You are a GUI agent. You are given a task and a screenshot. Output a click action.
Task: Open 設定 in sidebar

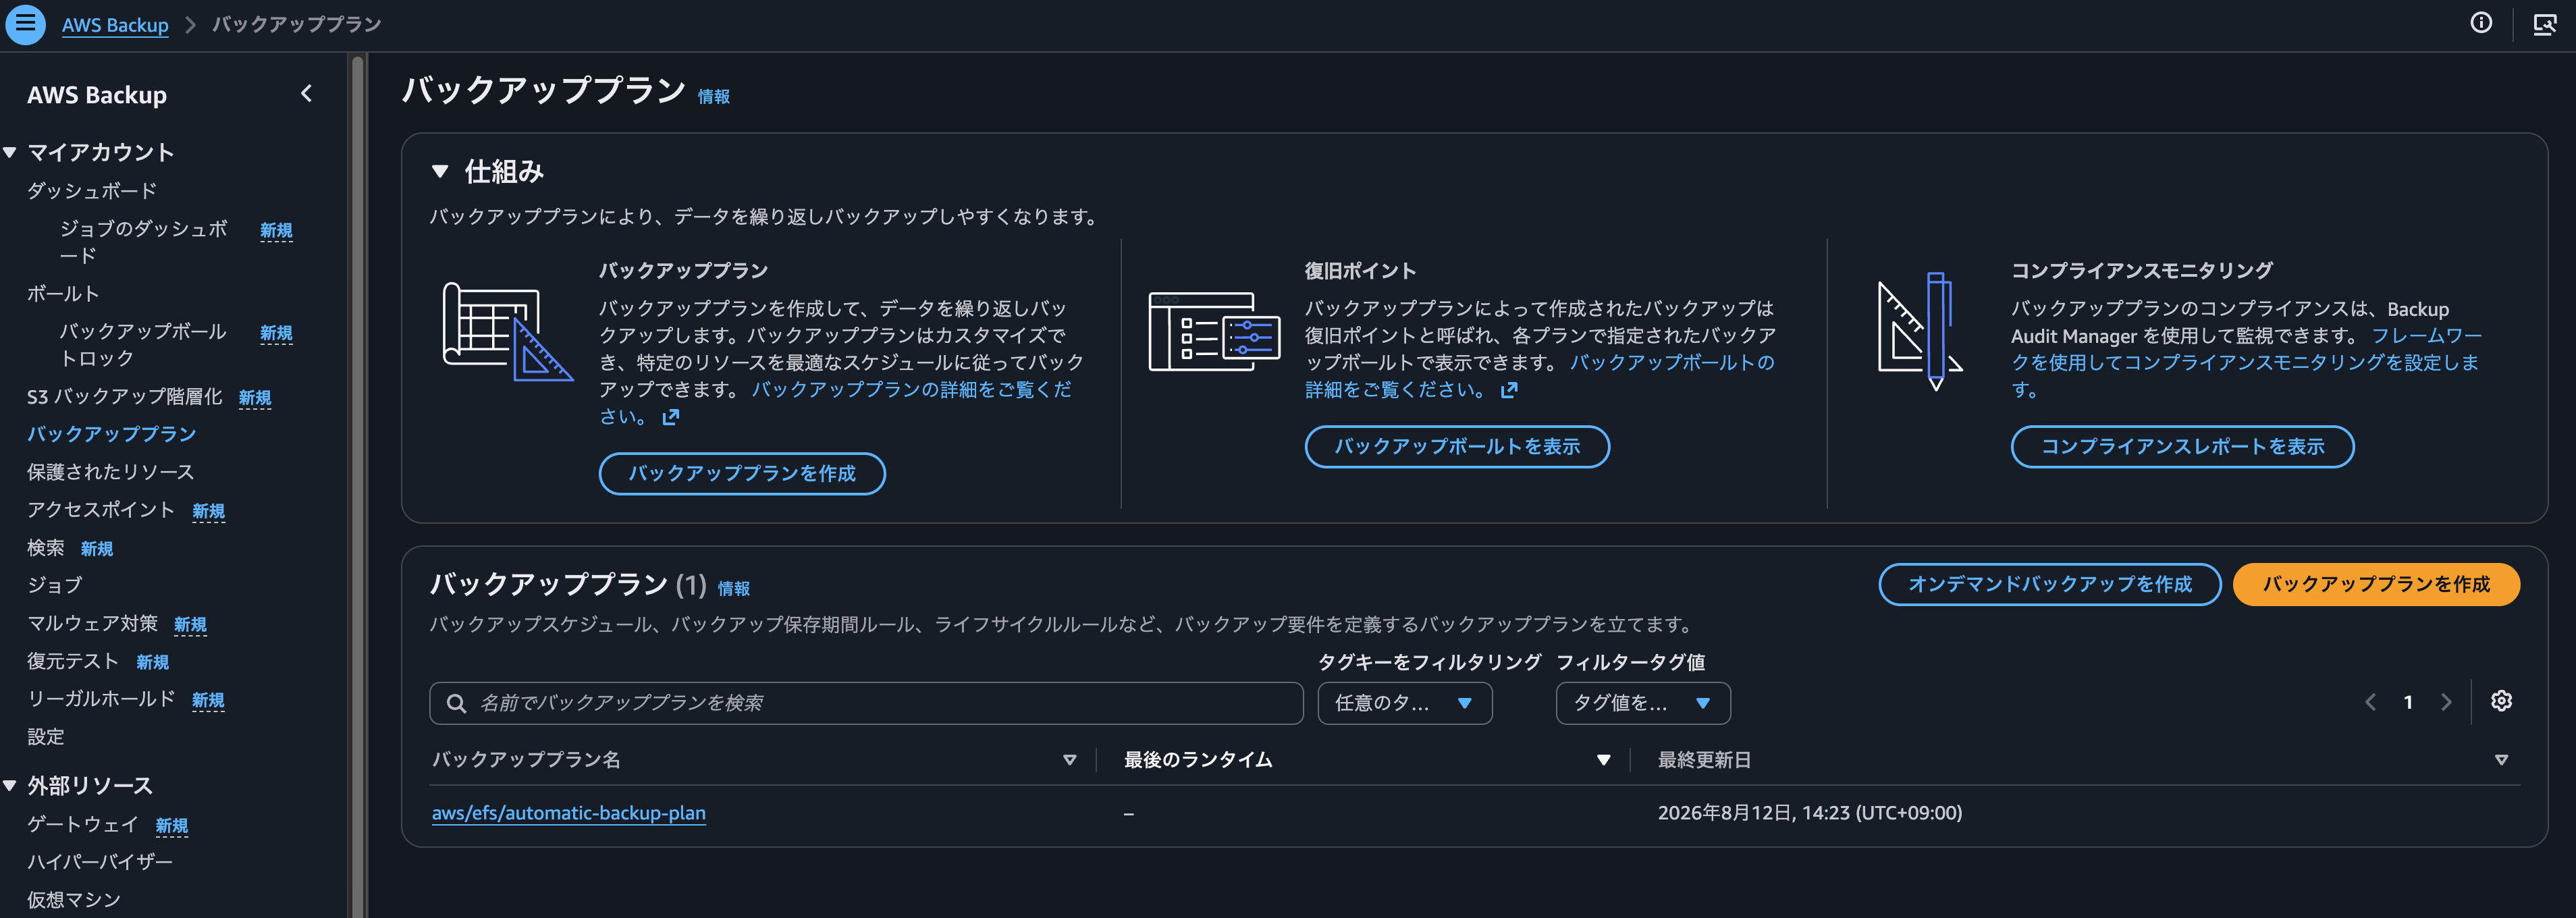(45, 737)
